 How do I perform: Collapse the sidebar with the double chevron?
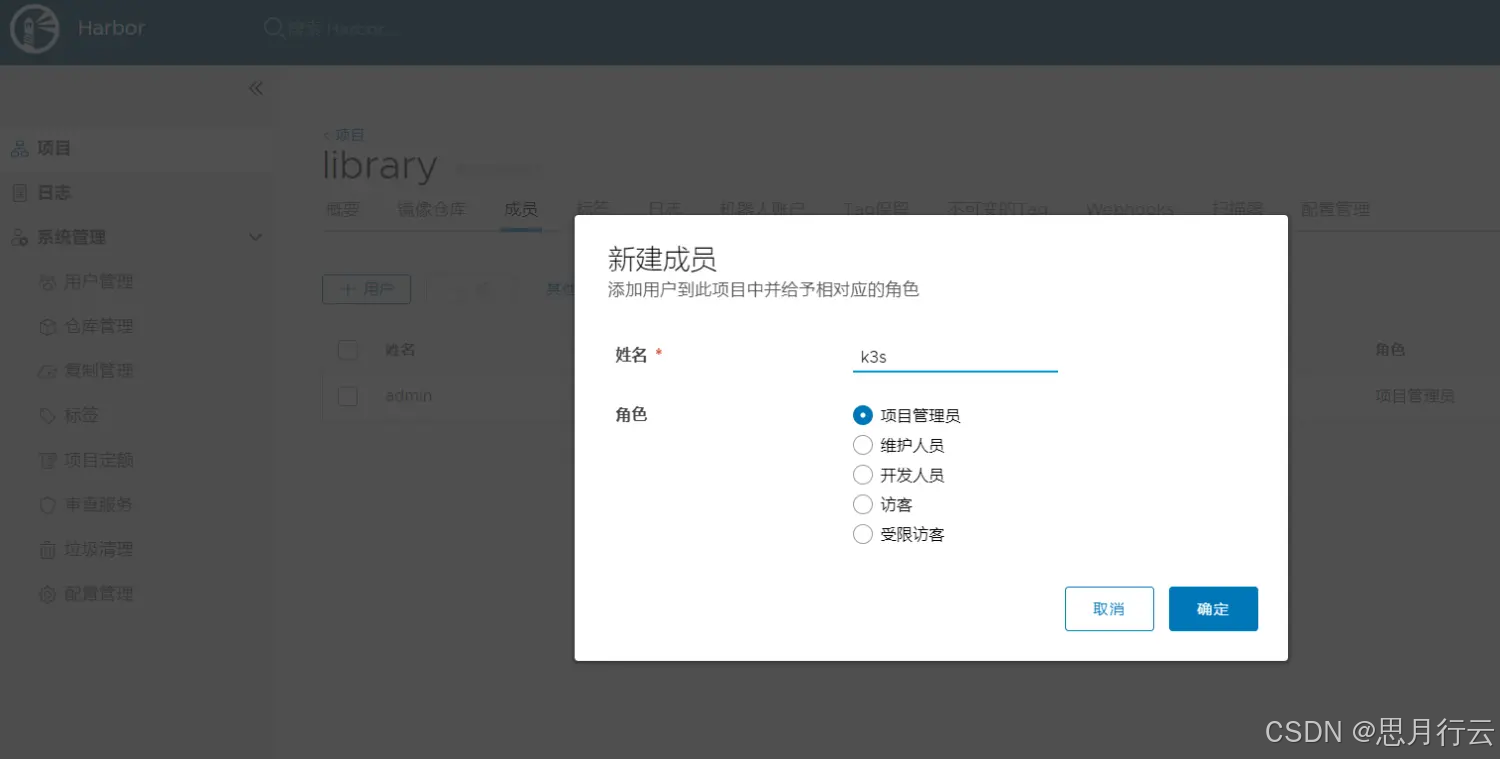pos(255,88)
